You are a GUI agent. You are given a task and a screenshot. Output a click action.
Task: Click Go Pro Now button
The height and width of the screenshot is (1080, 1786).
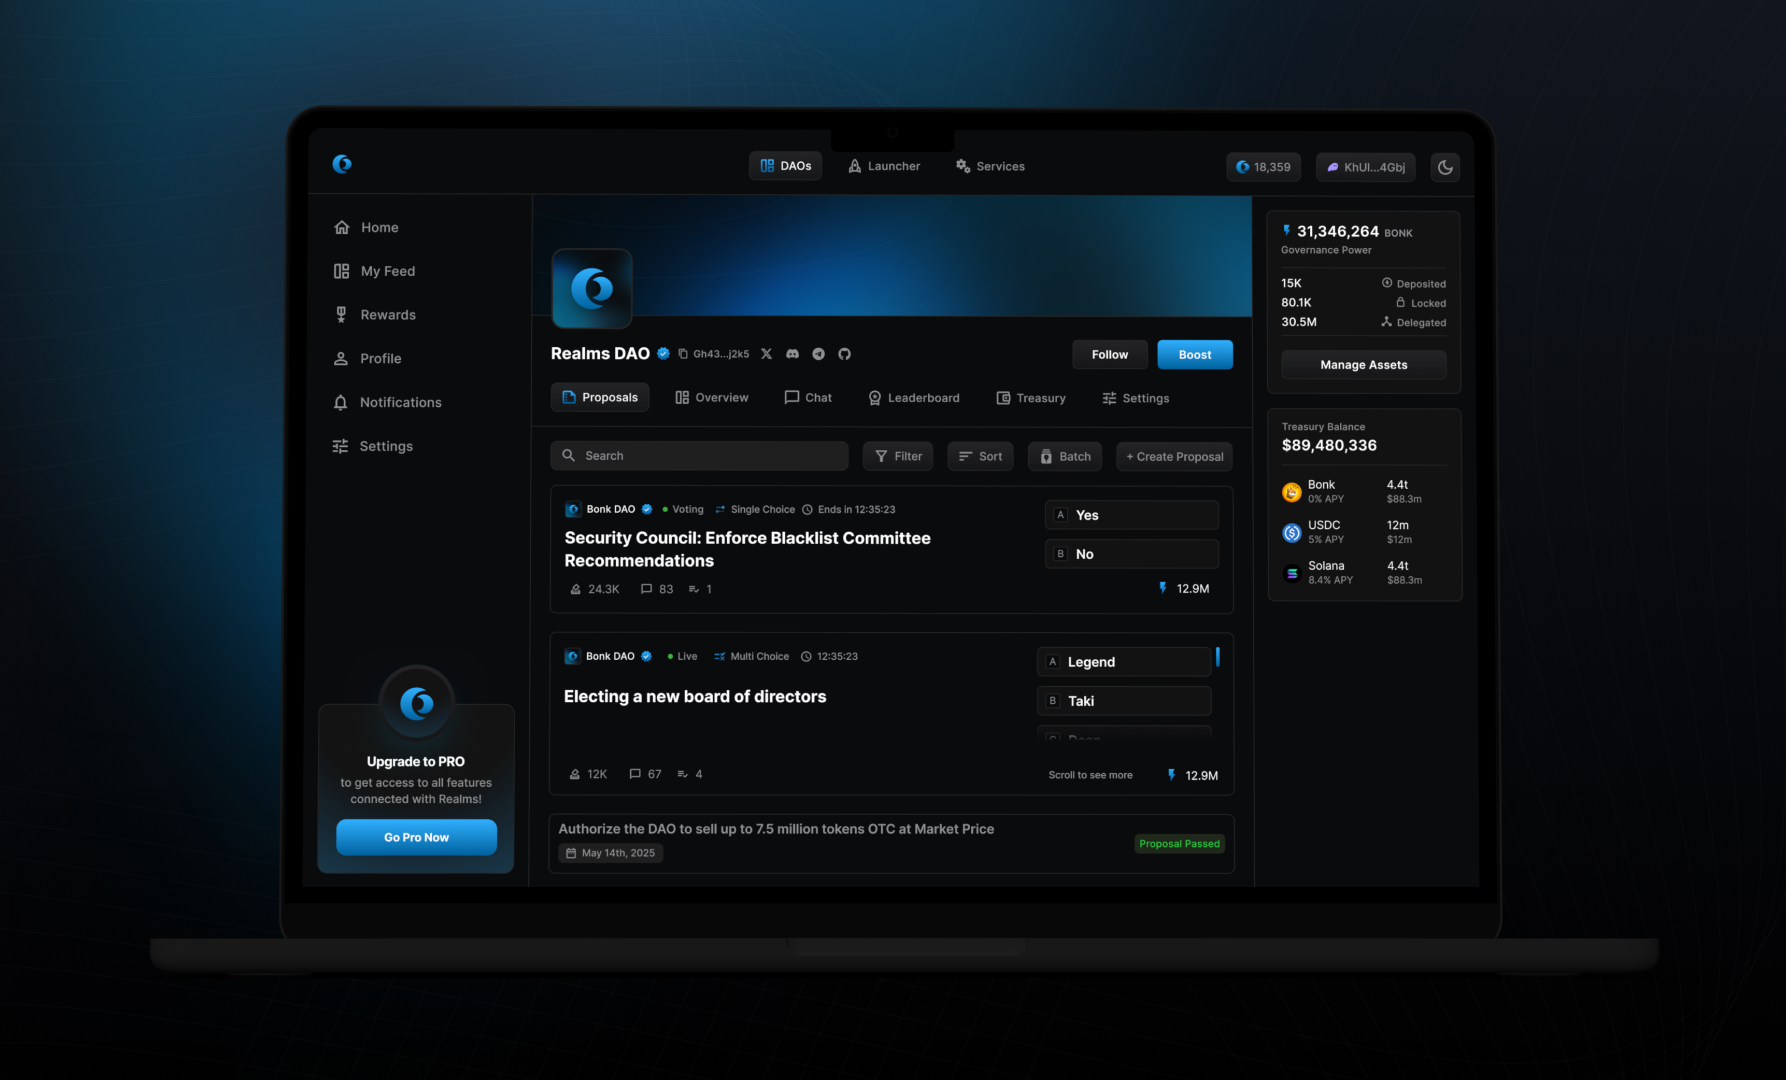[416, 838]
